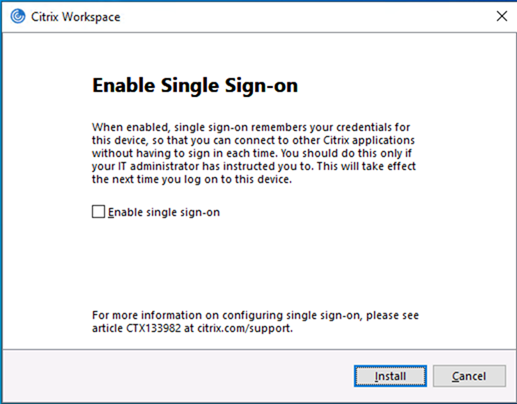Tick the Enable single sign-on checkbox

point(98,212)
